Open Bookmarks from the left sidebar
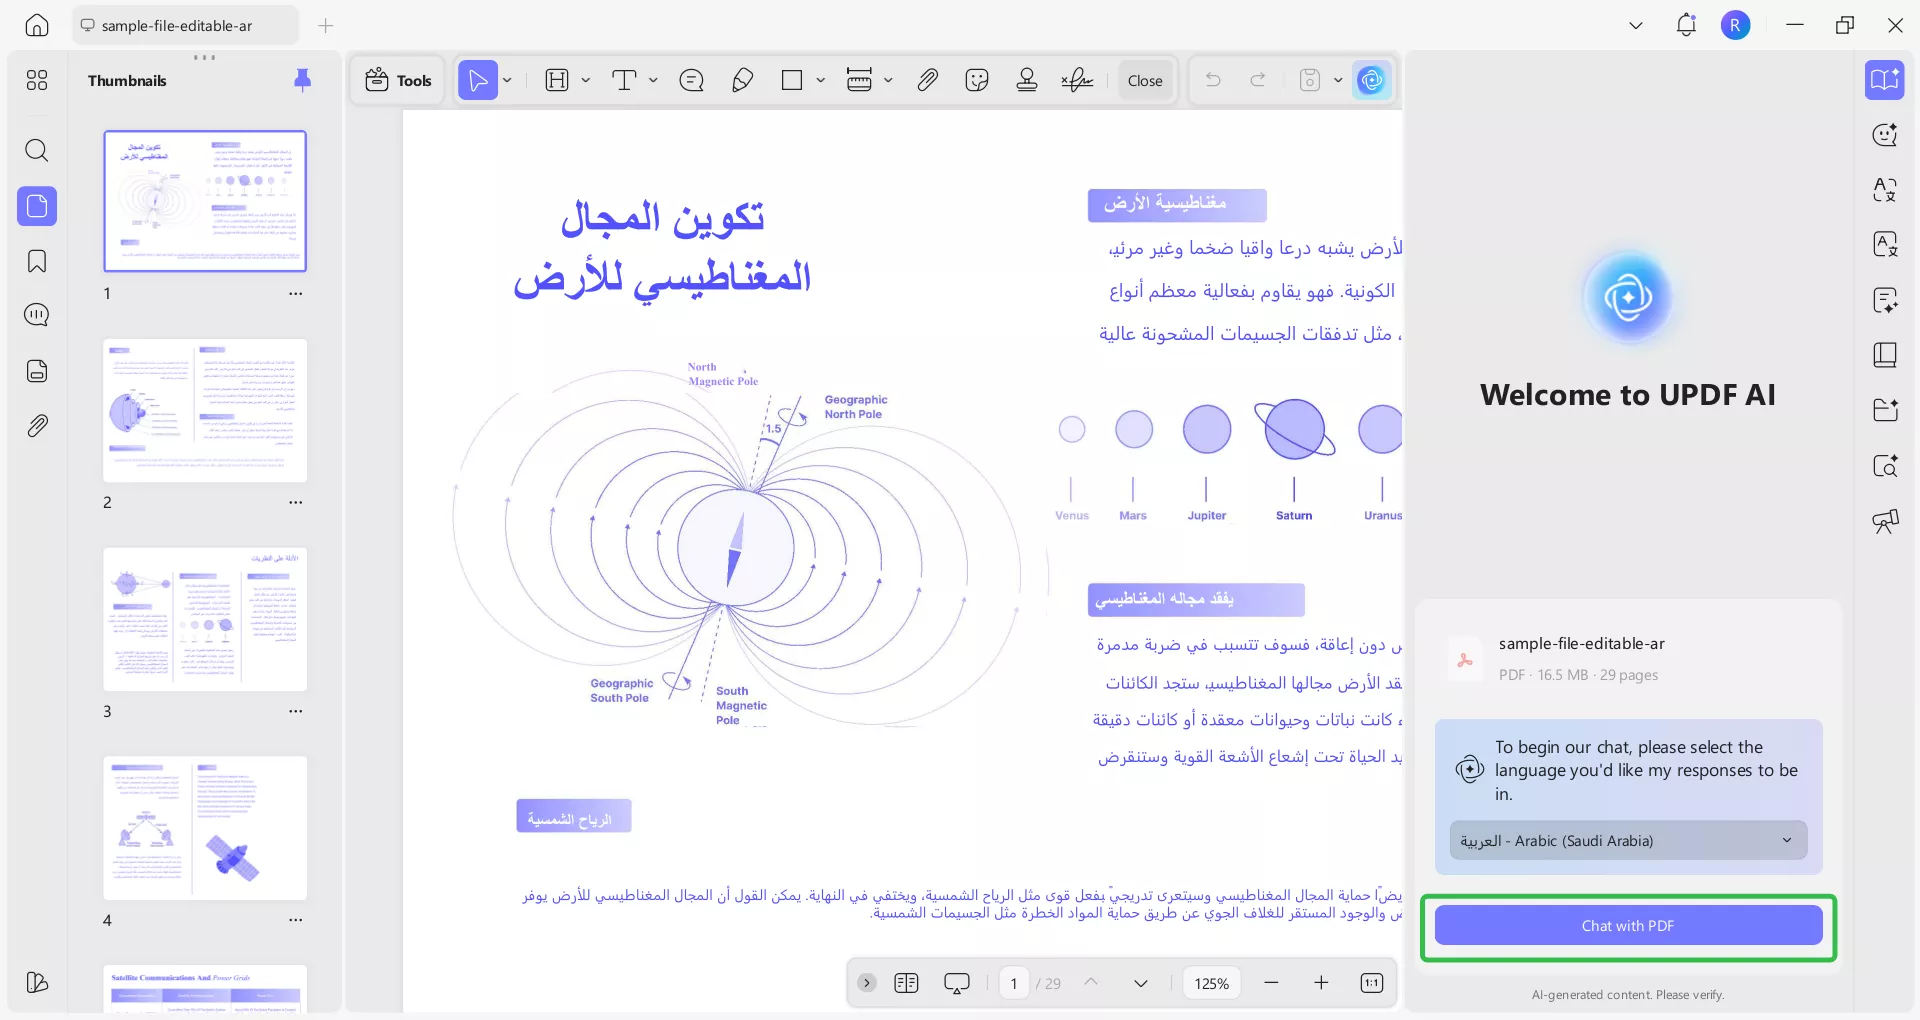 (x=37, y=261)
